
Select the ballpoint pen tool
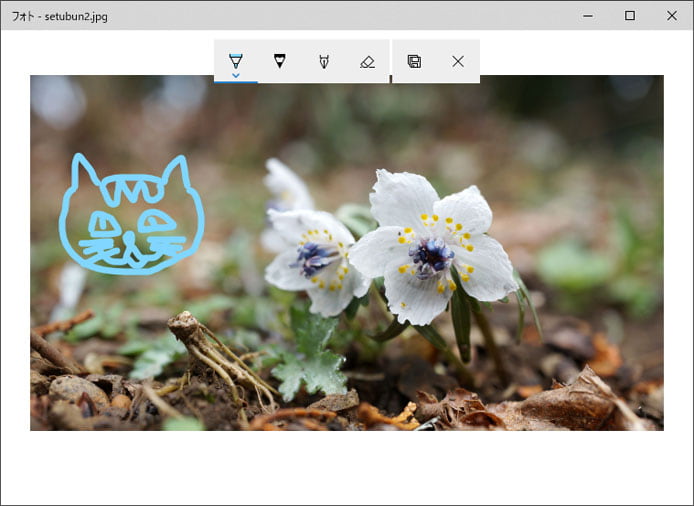tap(235, 59)
